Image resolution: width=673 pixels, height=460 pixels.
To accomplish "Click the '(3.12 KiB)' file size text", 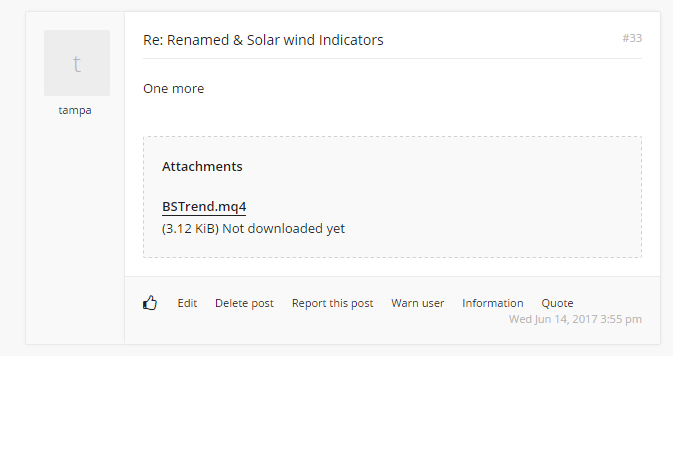I will (x=190, y=229).
